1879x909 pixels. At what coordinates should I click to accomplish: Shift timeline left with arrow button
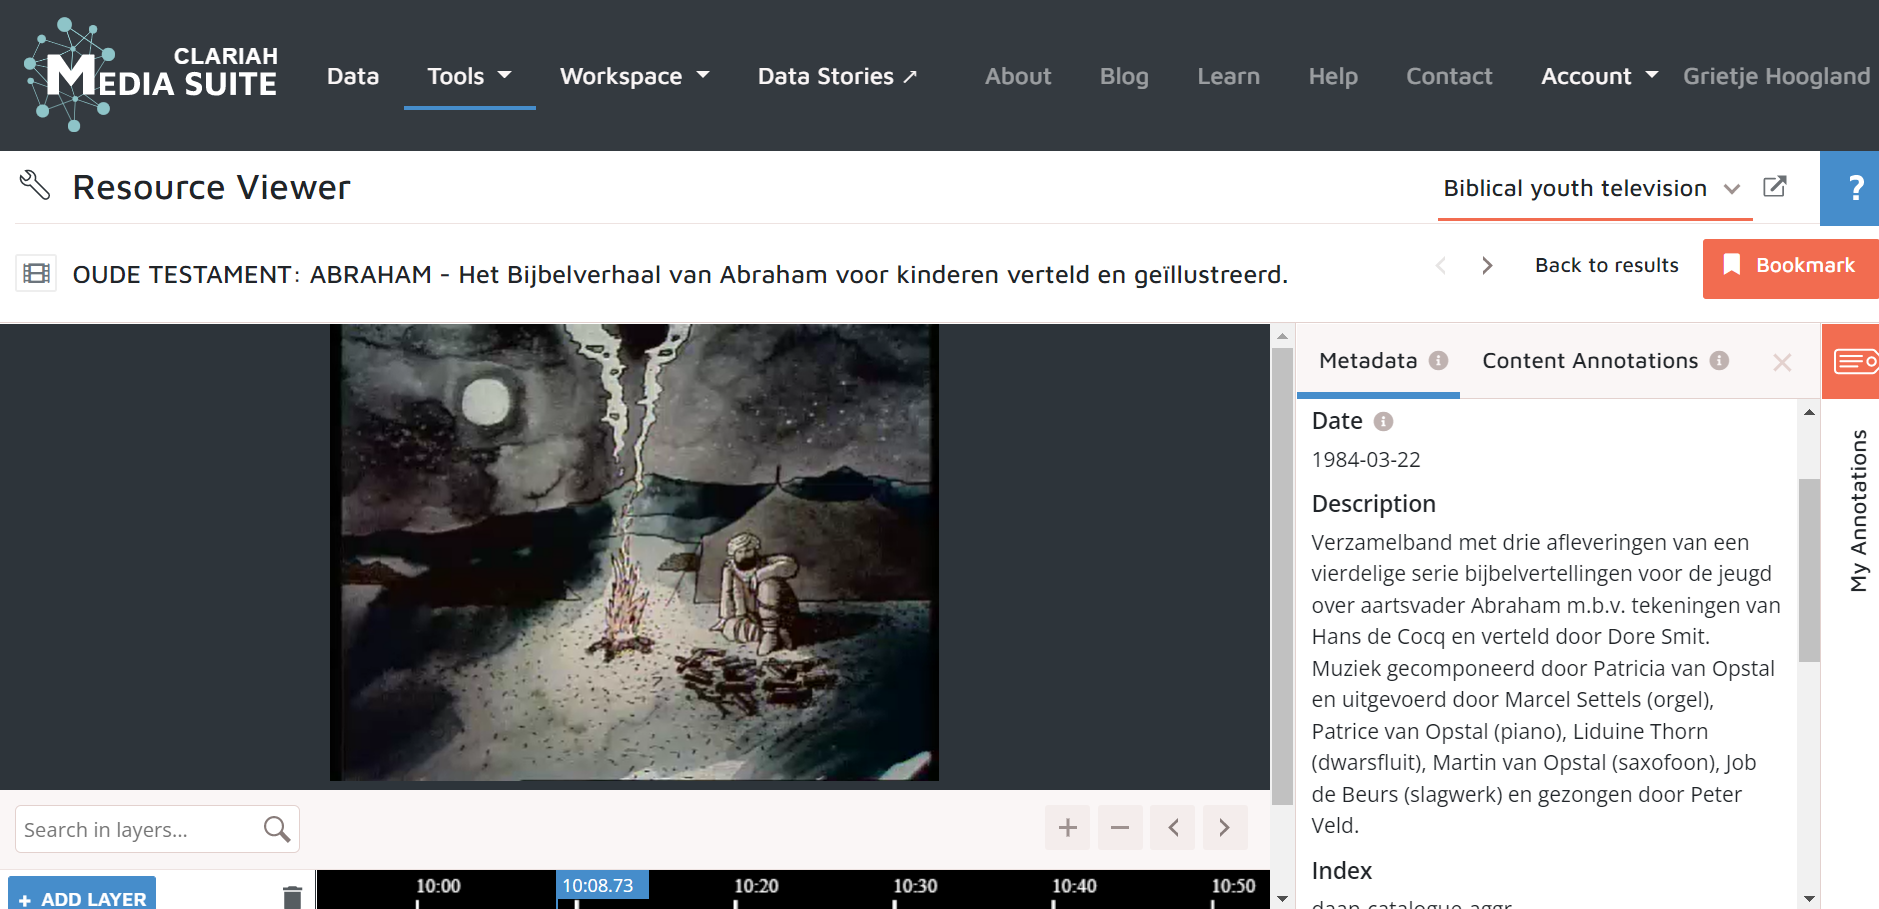1173,828
